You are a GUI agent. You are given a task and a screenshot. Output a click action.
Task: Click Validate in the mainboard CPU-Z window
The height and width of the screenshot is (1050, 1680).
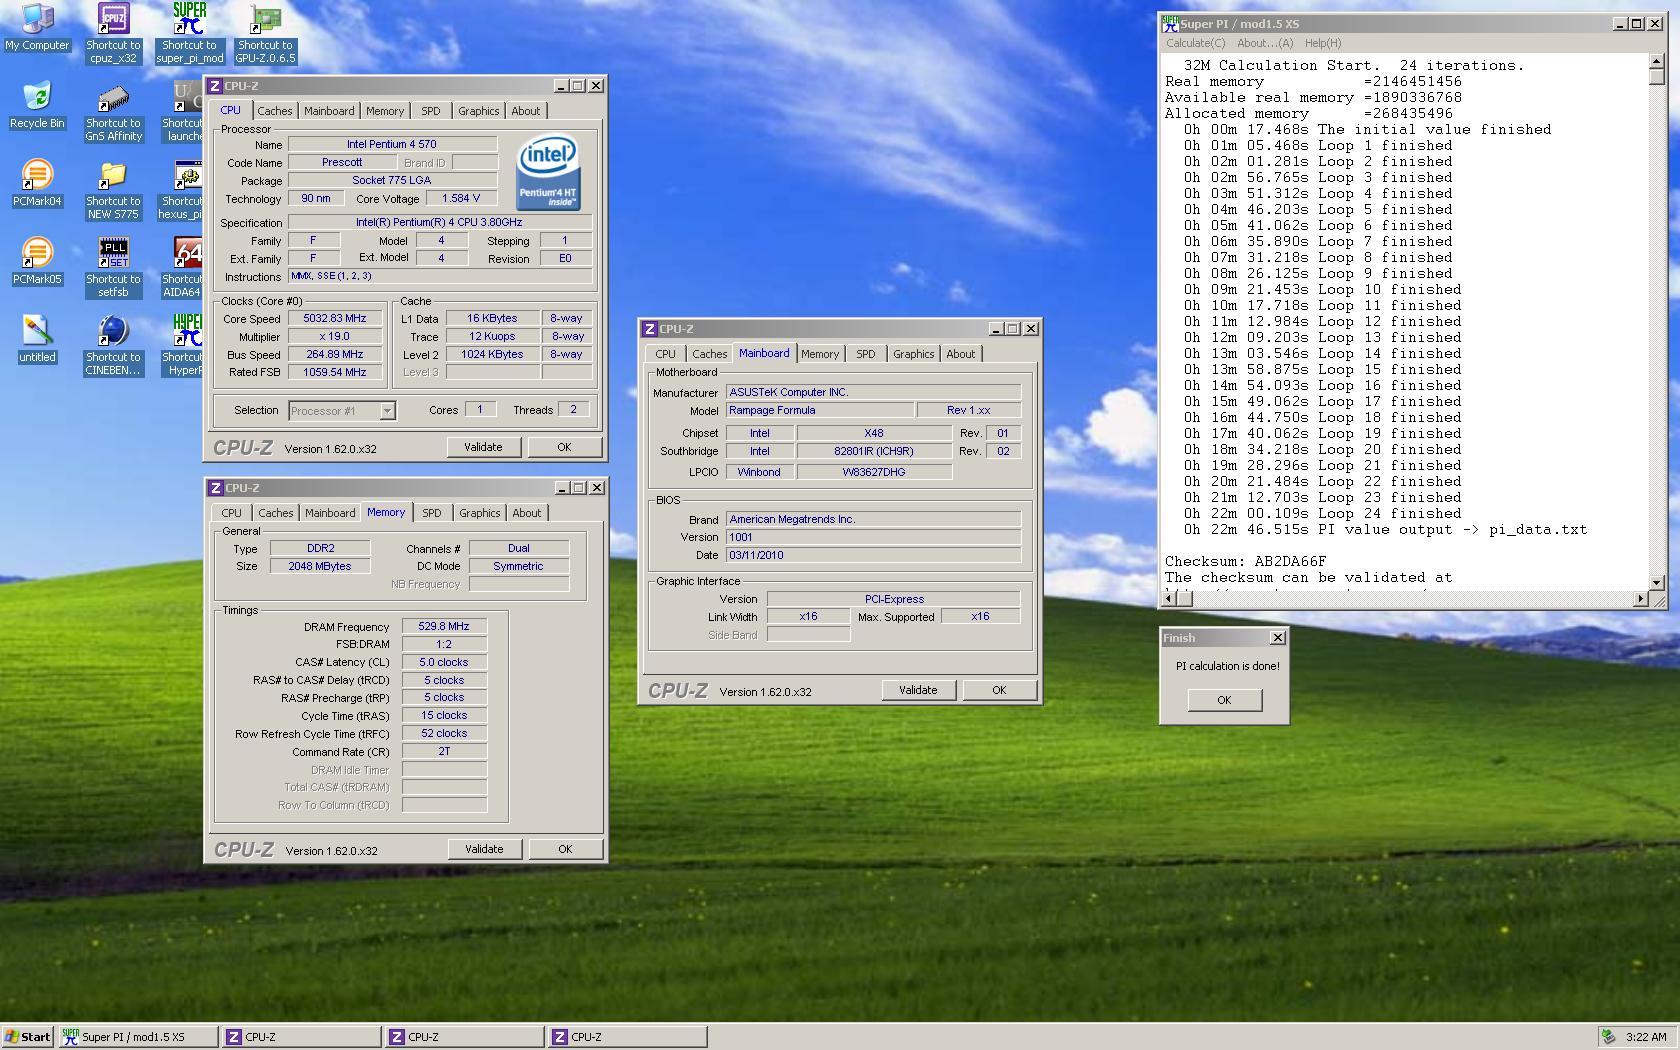coord(918,690)
